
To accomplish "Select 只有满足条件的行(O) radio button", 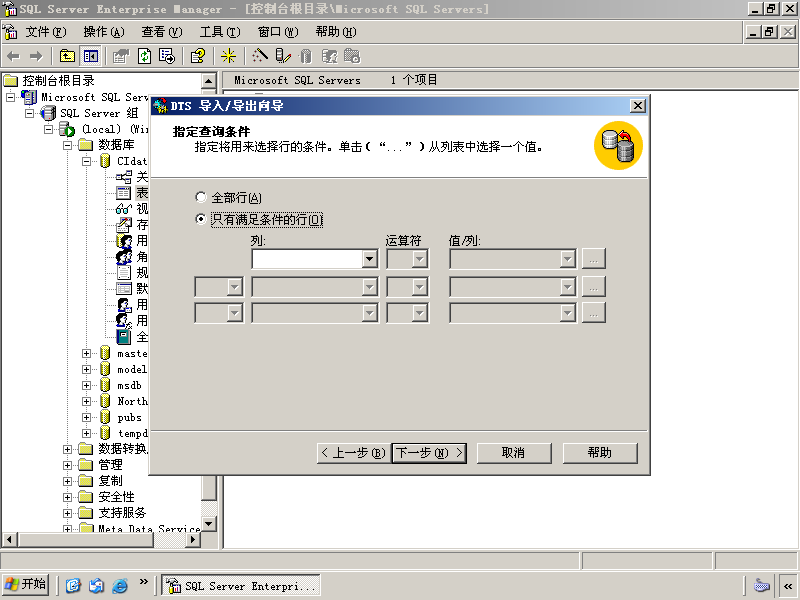I will [x=201, y=219].
